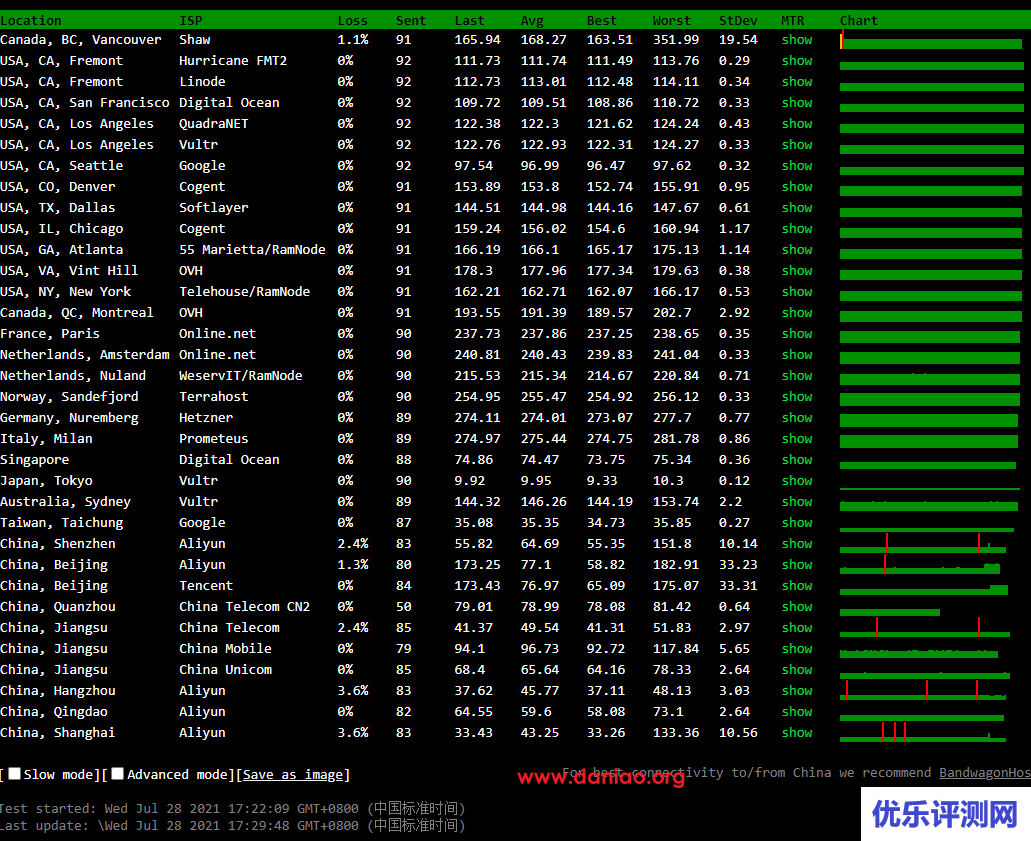
Task: Show MTR for Beijing Aliyun
Action: tap(797, 565)
